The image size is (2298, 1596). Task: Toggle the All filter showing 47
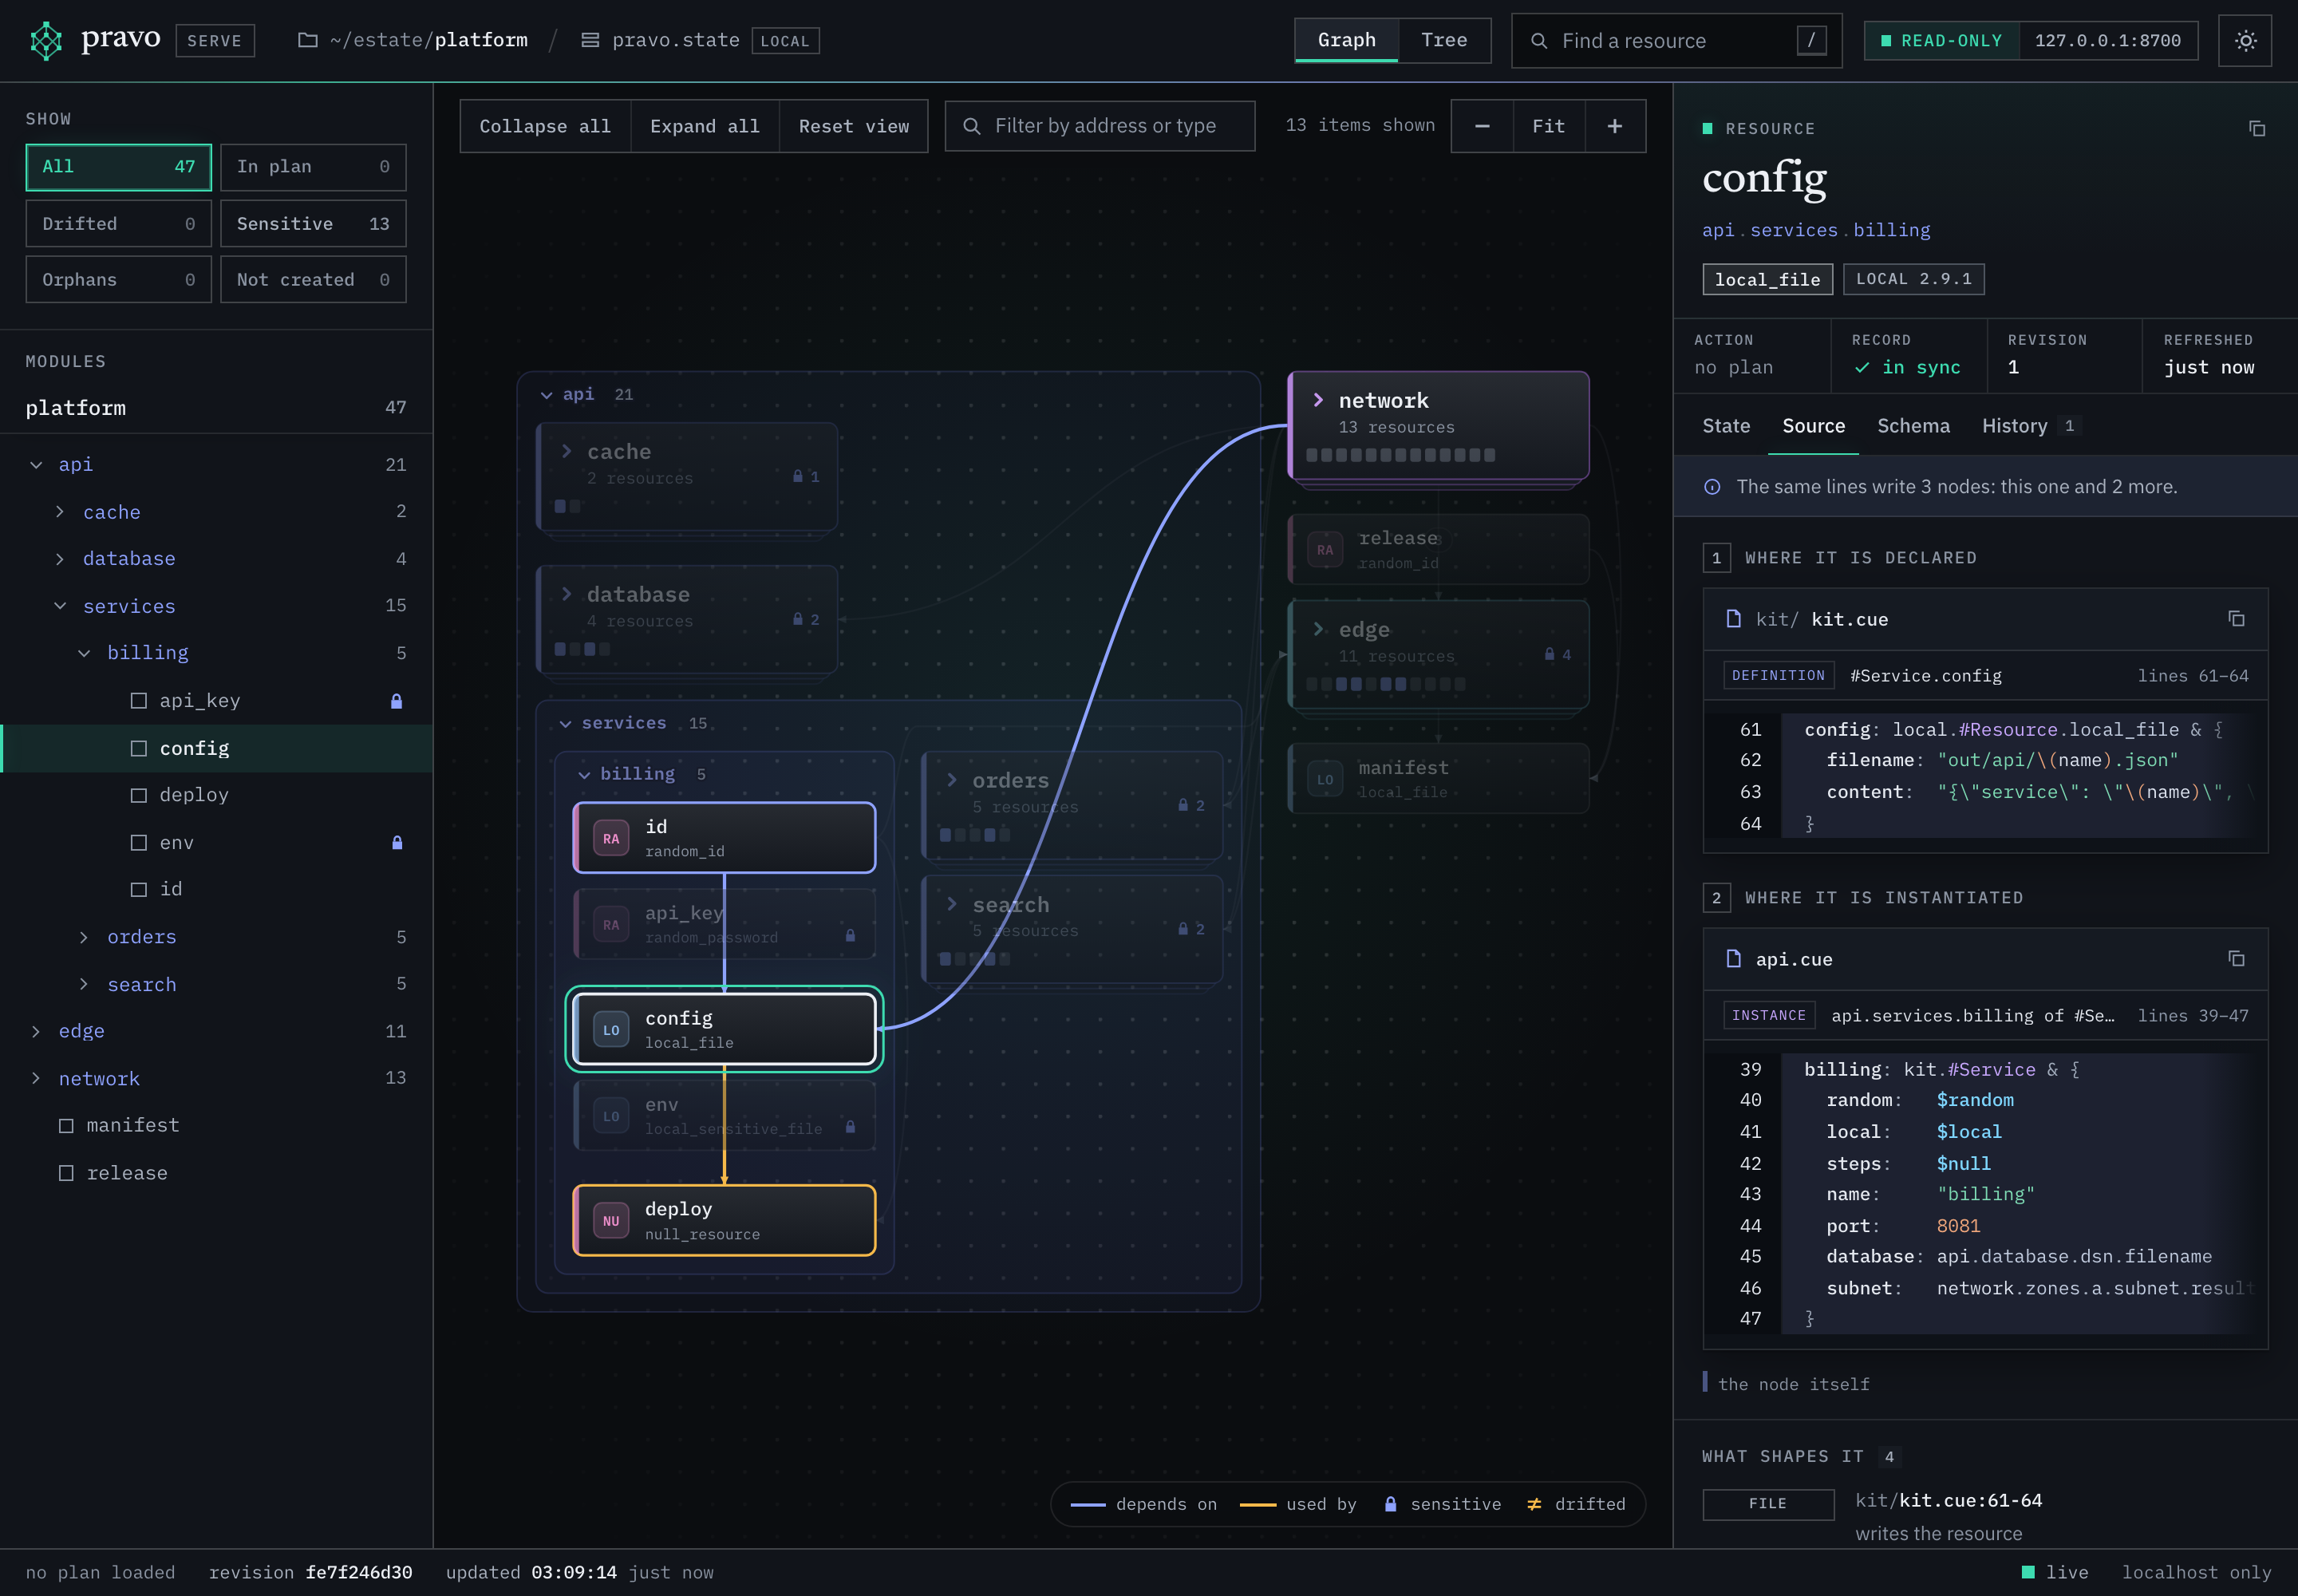pos(118,167)
